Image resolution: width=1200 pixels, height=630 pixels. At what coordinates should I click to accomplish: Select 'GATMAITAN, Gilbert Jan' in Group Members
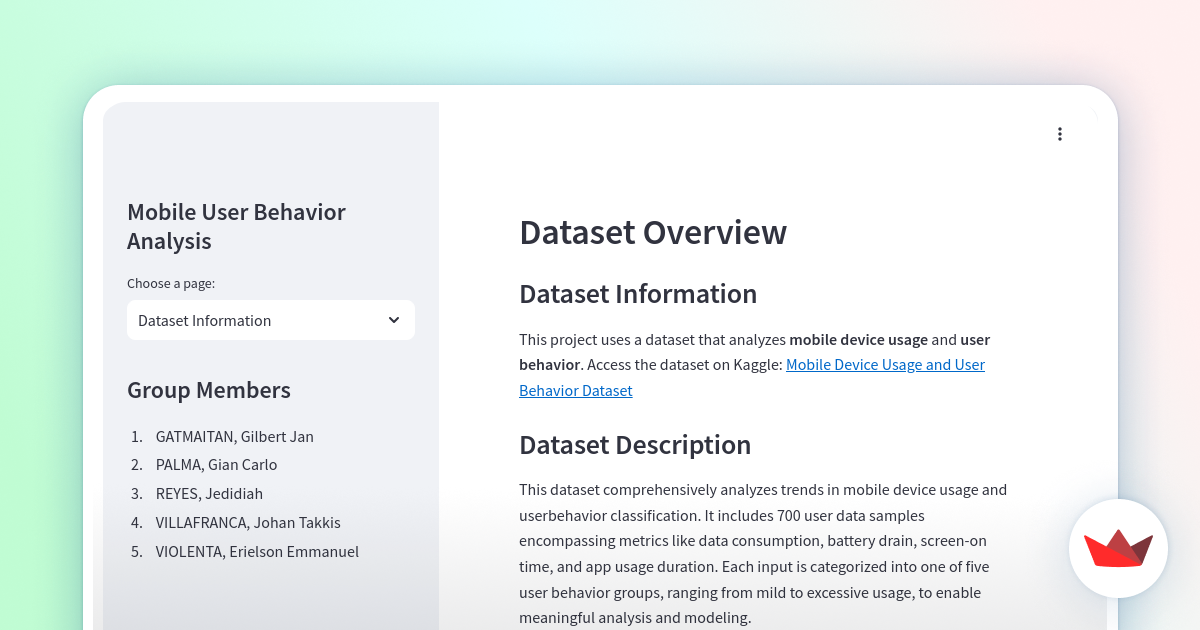point(234,436)
